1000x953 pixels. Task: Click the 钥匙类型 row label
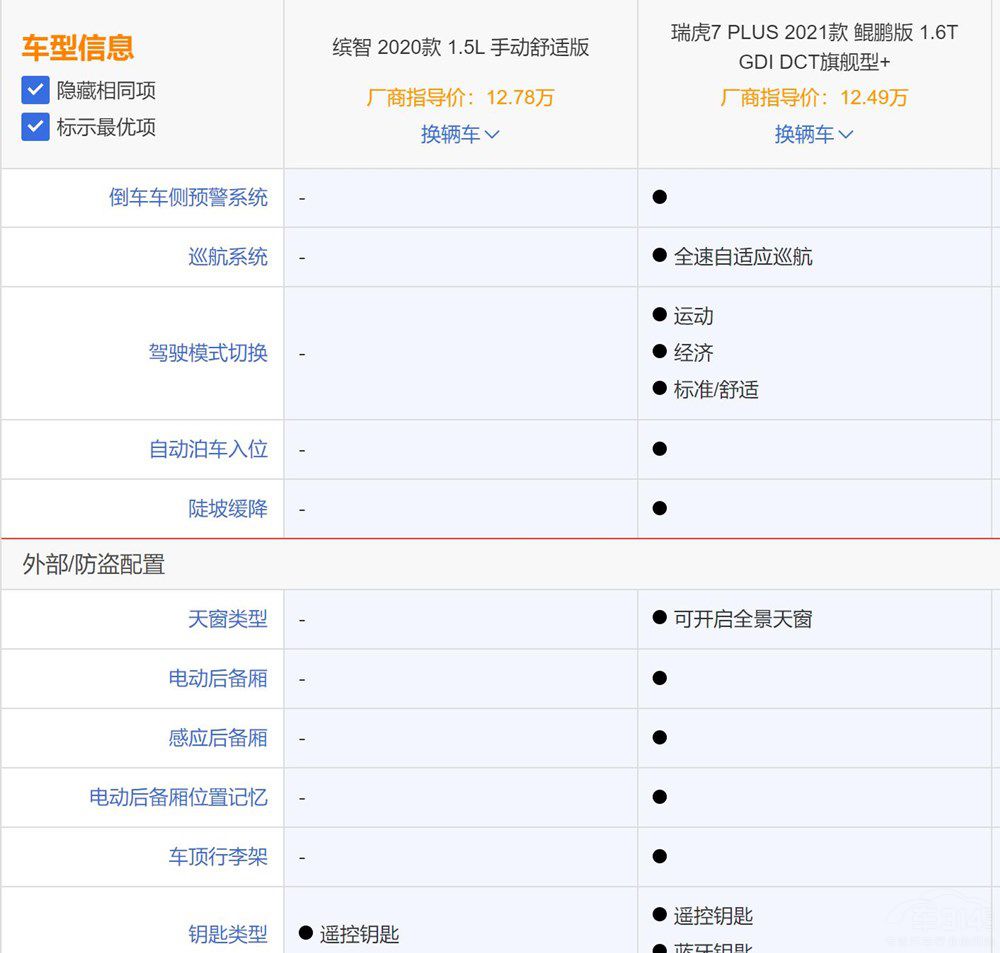pos(228,934)
